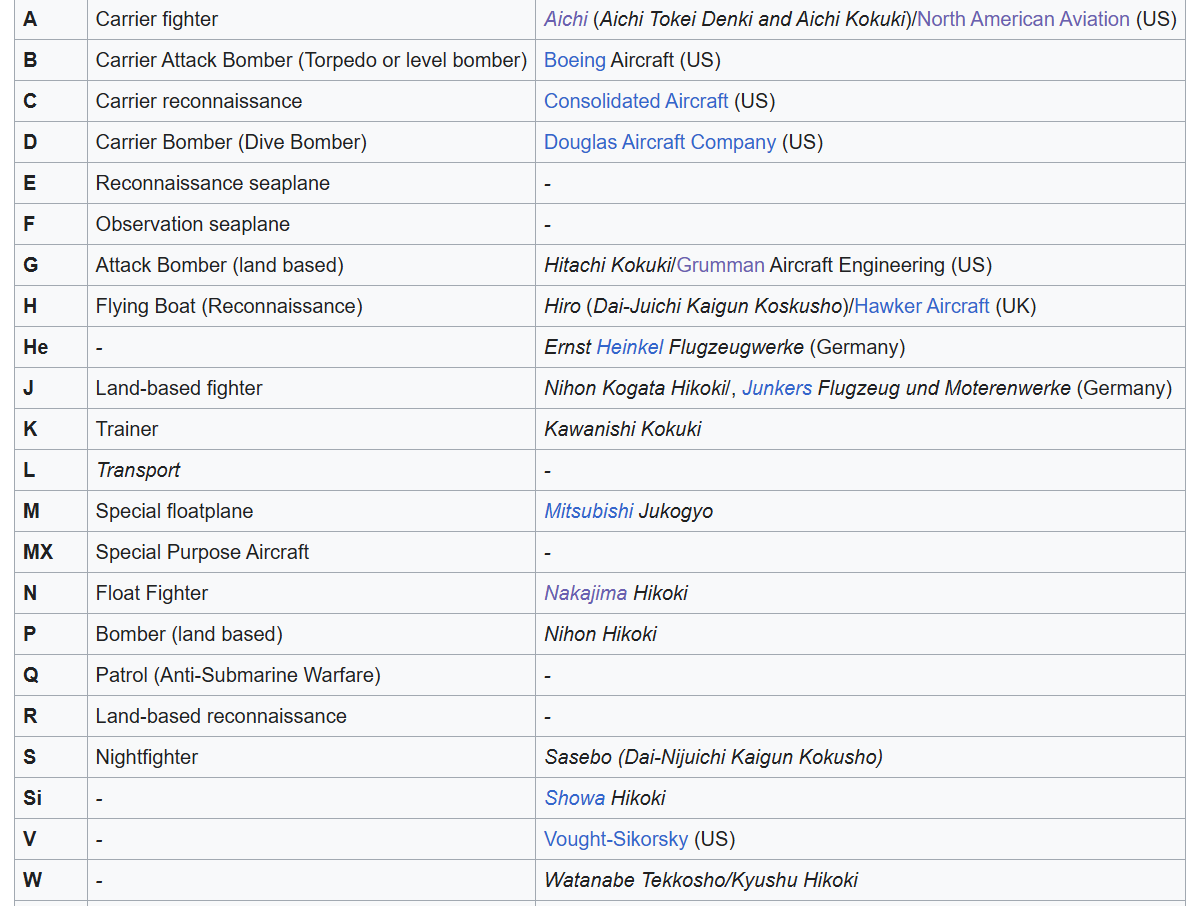This screenshot has height=906, width=1193.
Task: Select the 'Reconnaissance seaplane' cell
Action: [x=311, y=183]
